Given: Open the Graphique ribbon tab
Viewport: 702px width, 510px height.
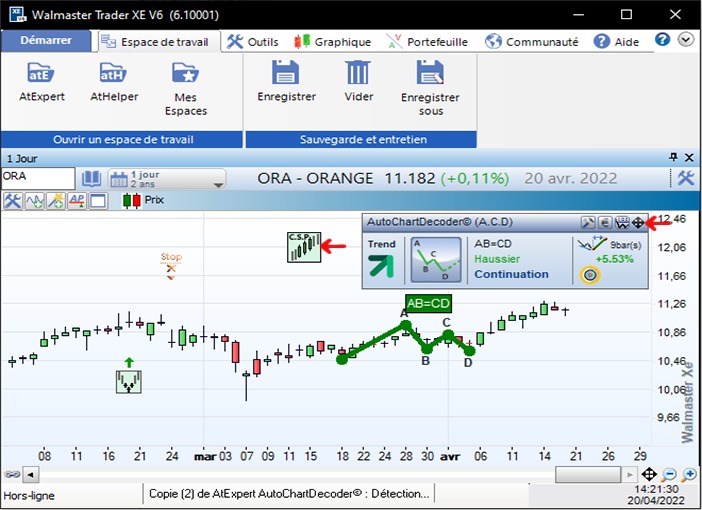Looking at the screenshot, I should click(x=332, y=42).
